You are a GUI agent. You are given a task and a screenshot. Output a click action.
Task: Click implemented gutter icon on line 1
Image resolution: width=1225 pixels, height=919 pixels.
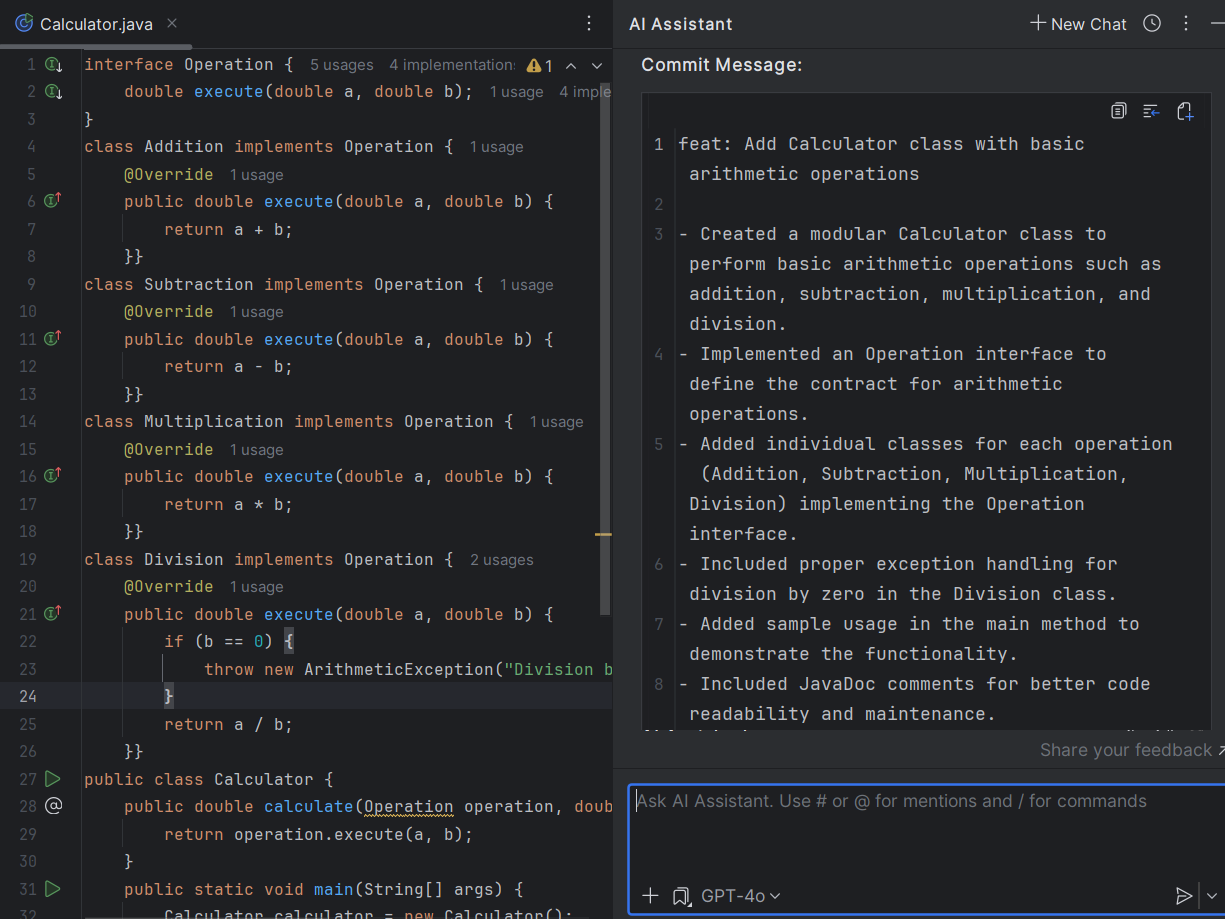(x=54, y=65)
